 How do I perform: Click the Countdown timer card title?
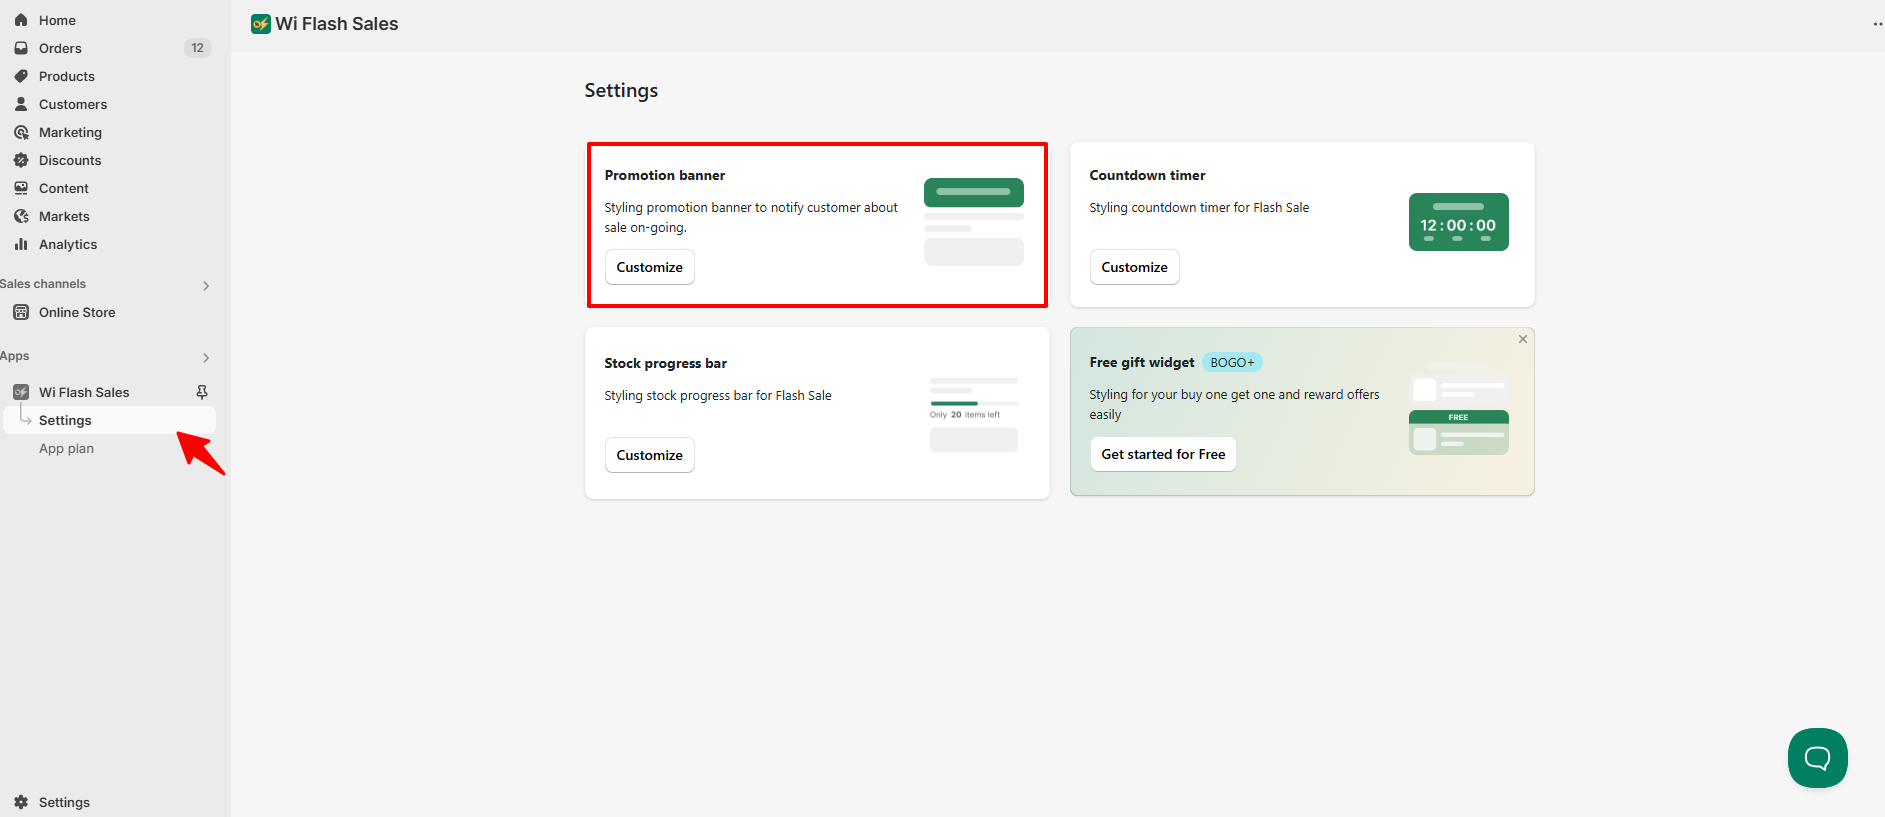pos(1147,175)
